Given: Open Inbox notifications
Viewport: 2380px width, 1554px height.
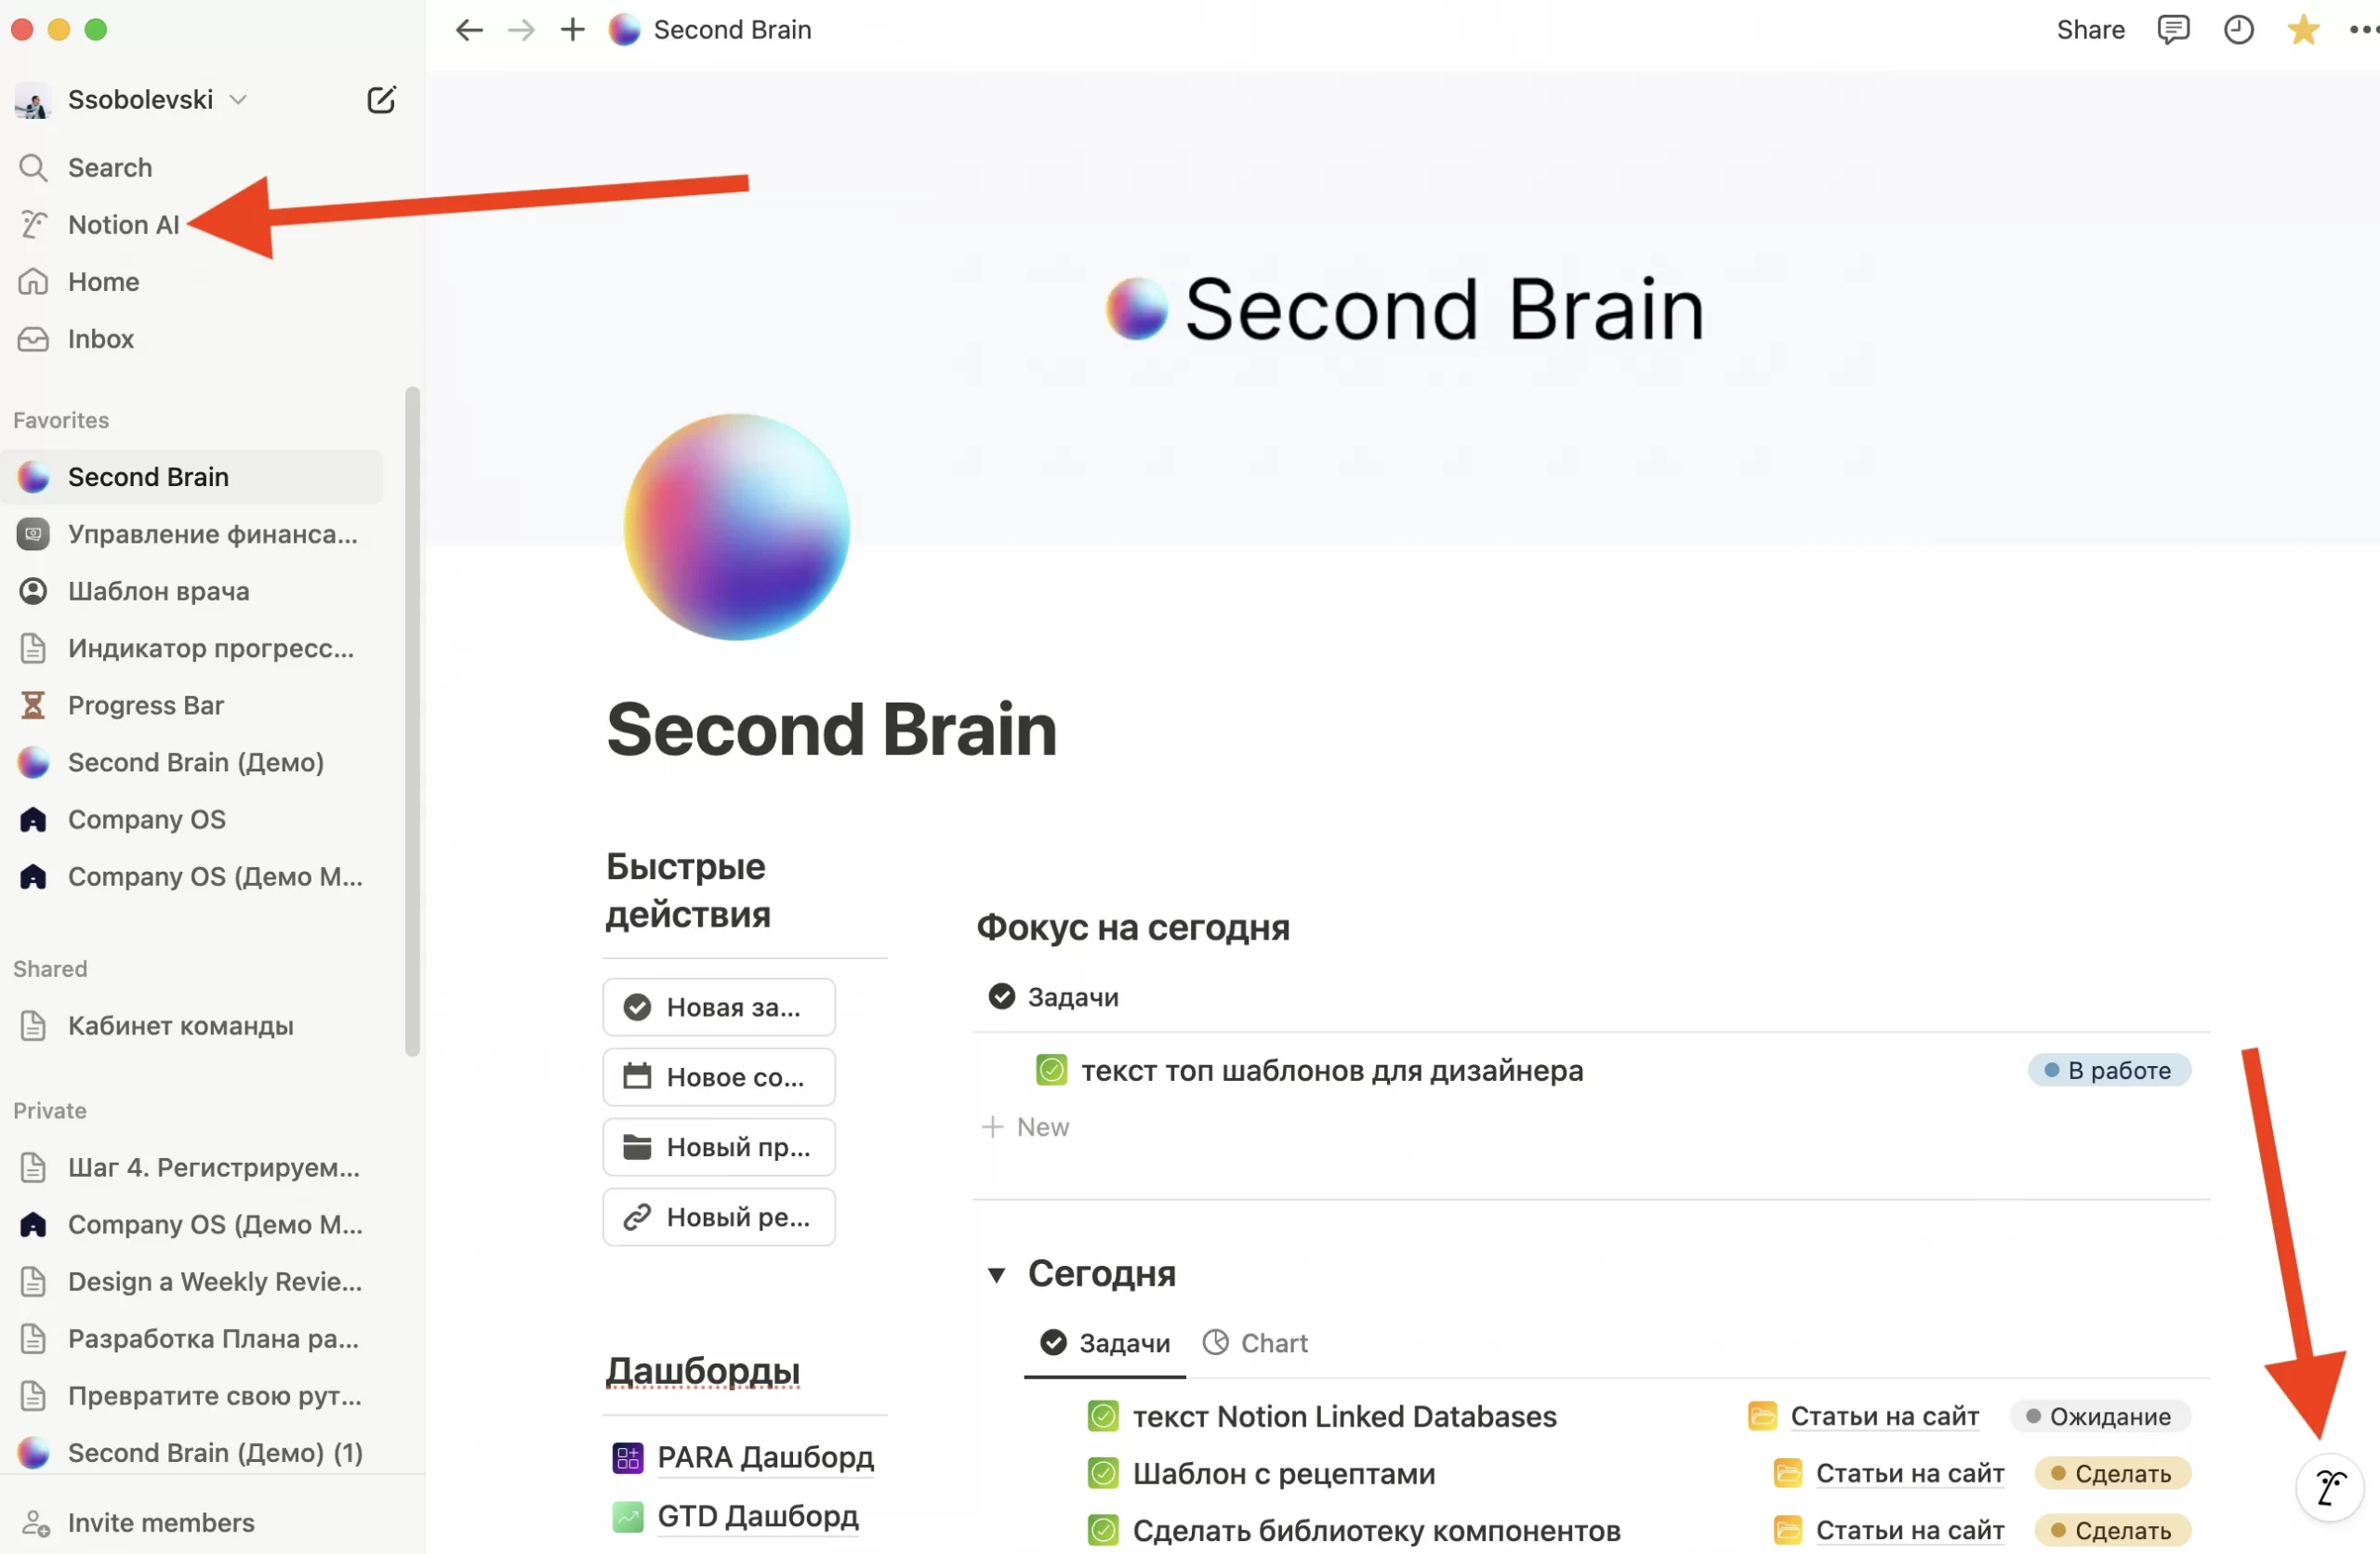Looking at the screenshot, I should click(100, 338).
